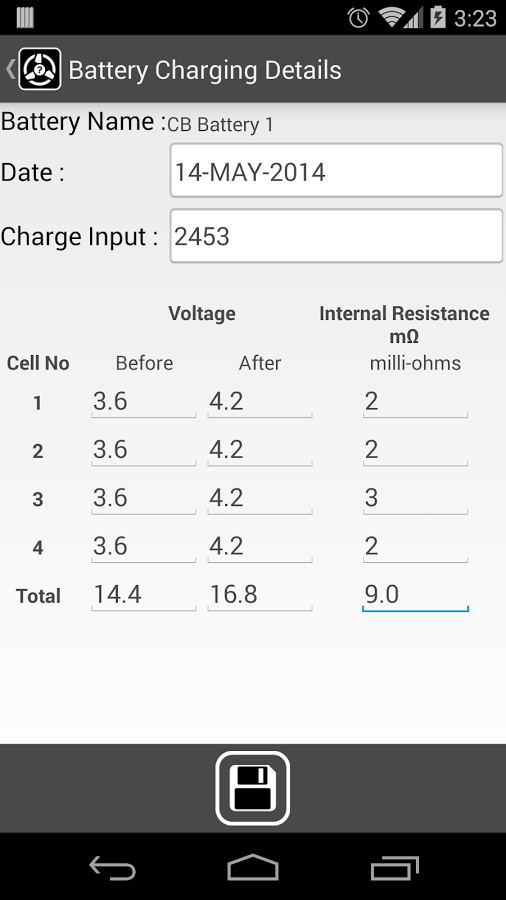Viewport: 506px width, 900px height.
Task: Tap the Battery Charging Details title
Action: pyautogui.click(x=205, y=70)
